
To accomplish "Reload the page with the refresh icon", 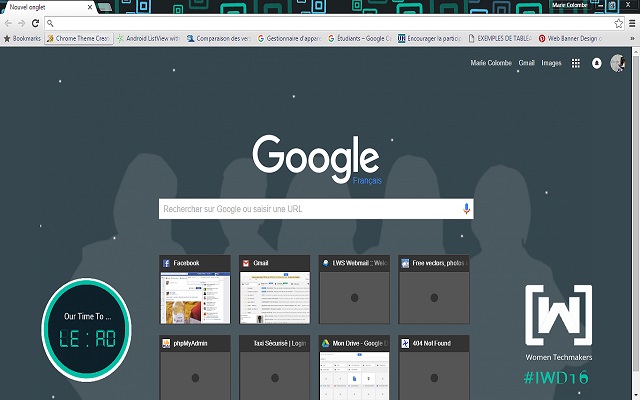I will tap(36, 23).
